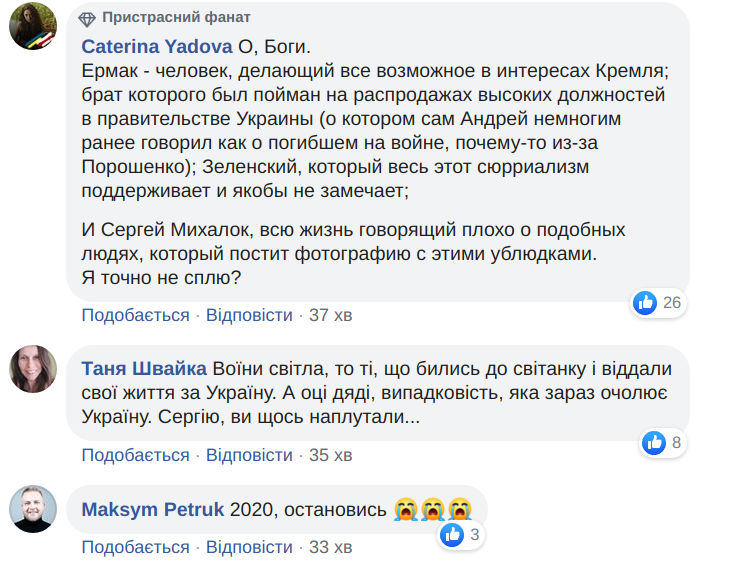Open Таня Швайка's profile name link

(x=143, y=368)
